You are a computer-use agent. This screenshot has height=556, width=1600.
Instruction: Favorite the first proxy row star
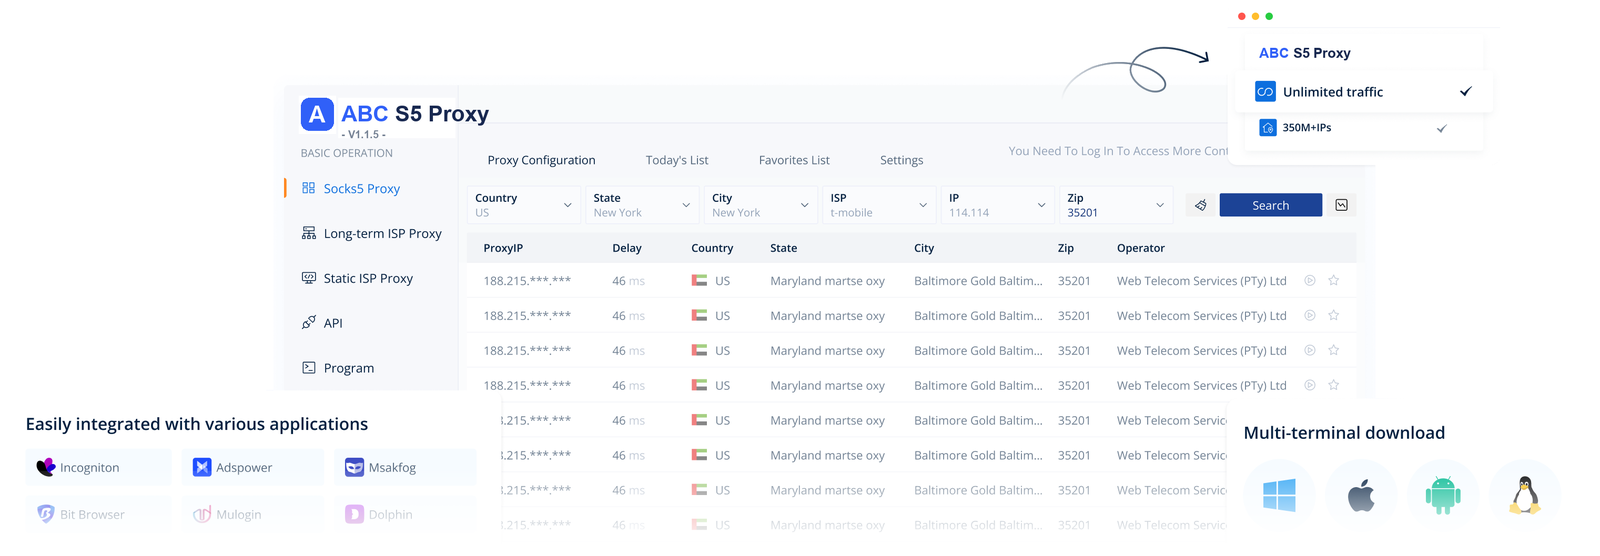point(1334,281)
